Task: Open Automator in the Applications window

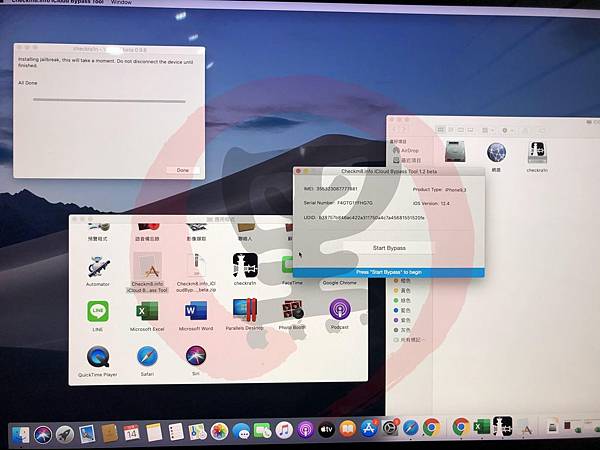Action: [98, 267]
